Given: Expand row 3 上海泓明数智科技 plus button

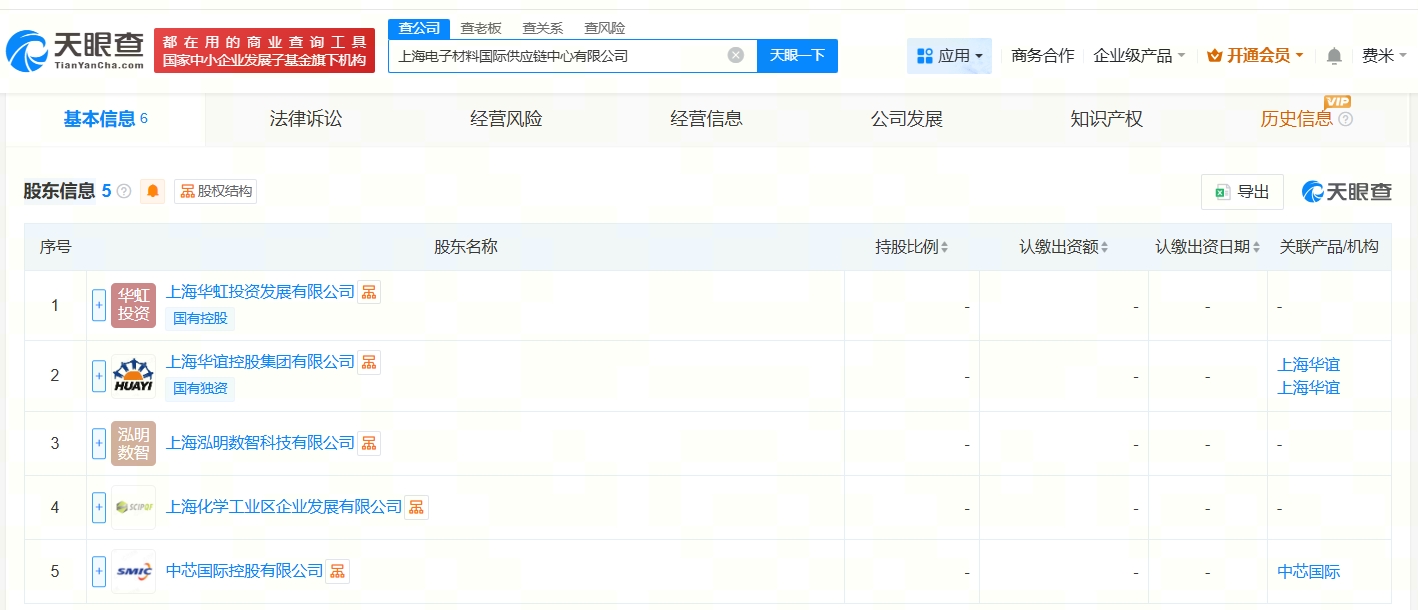Looking at the screenshot, I should [x=99, y=443].
